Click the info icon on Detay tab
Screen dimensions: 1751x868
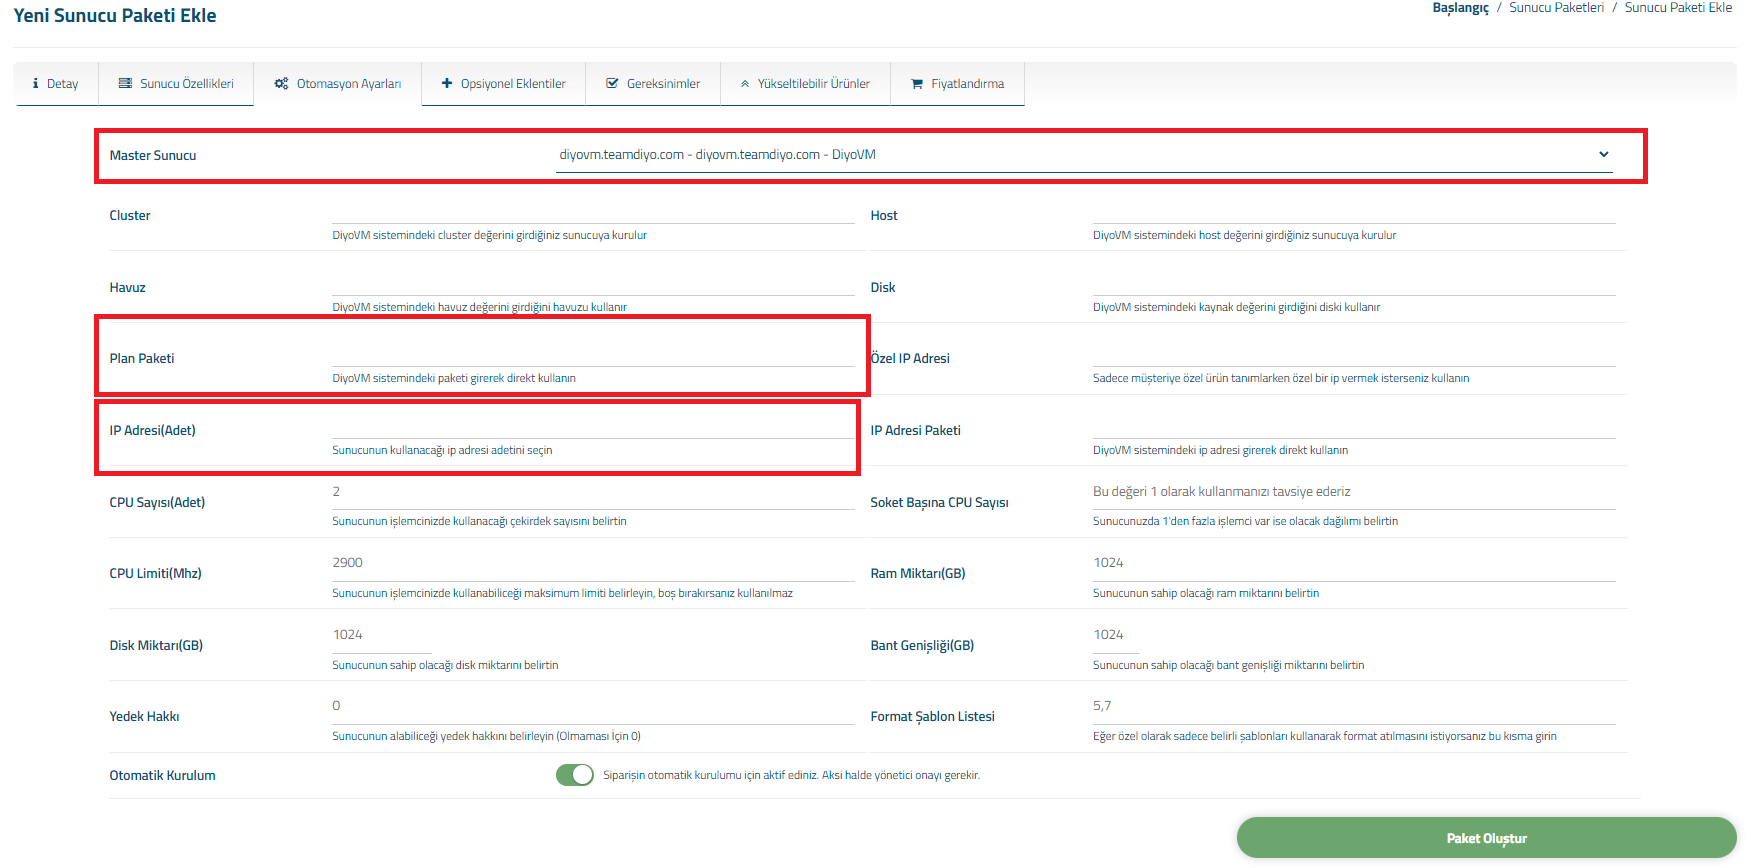coord(36,84)
